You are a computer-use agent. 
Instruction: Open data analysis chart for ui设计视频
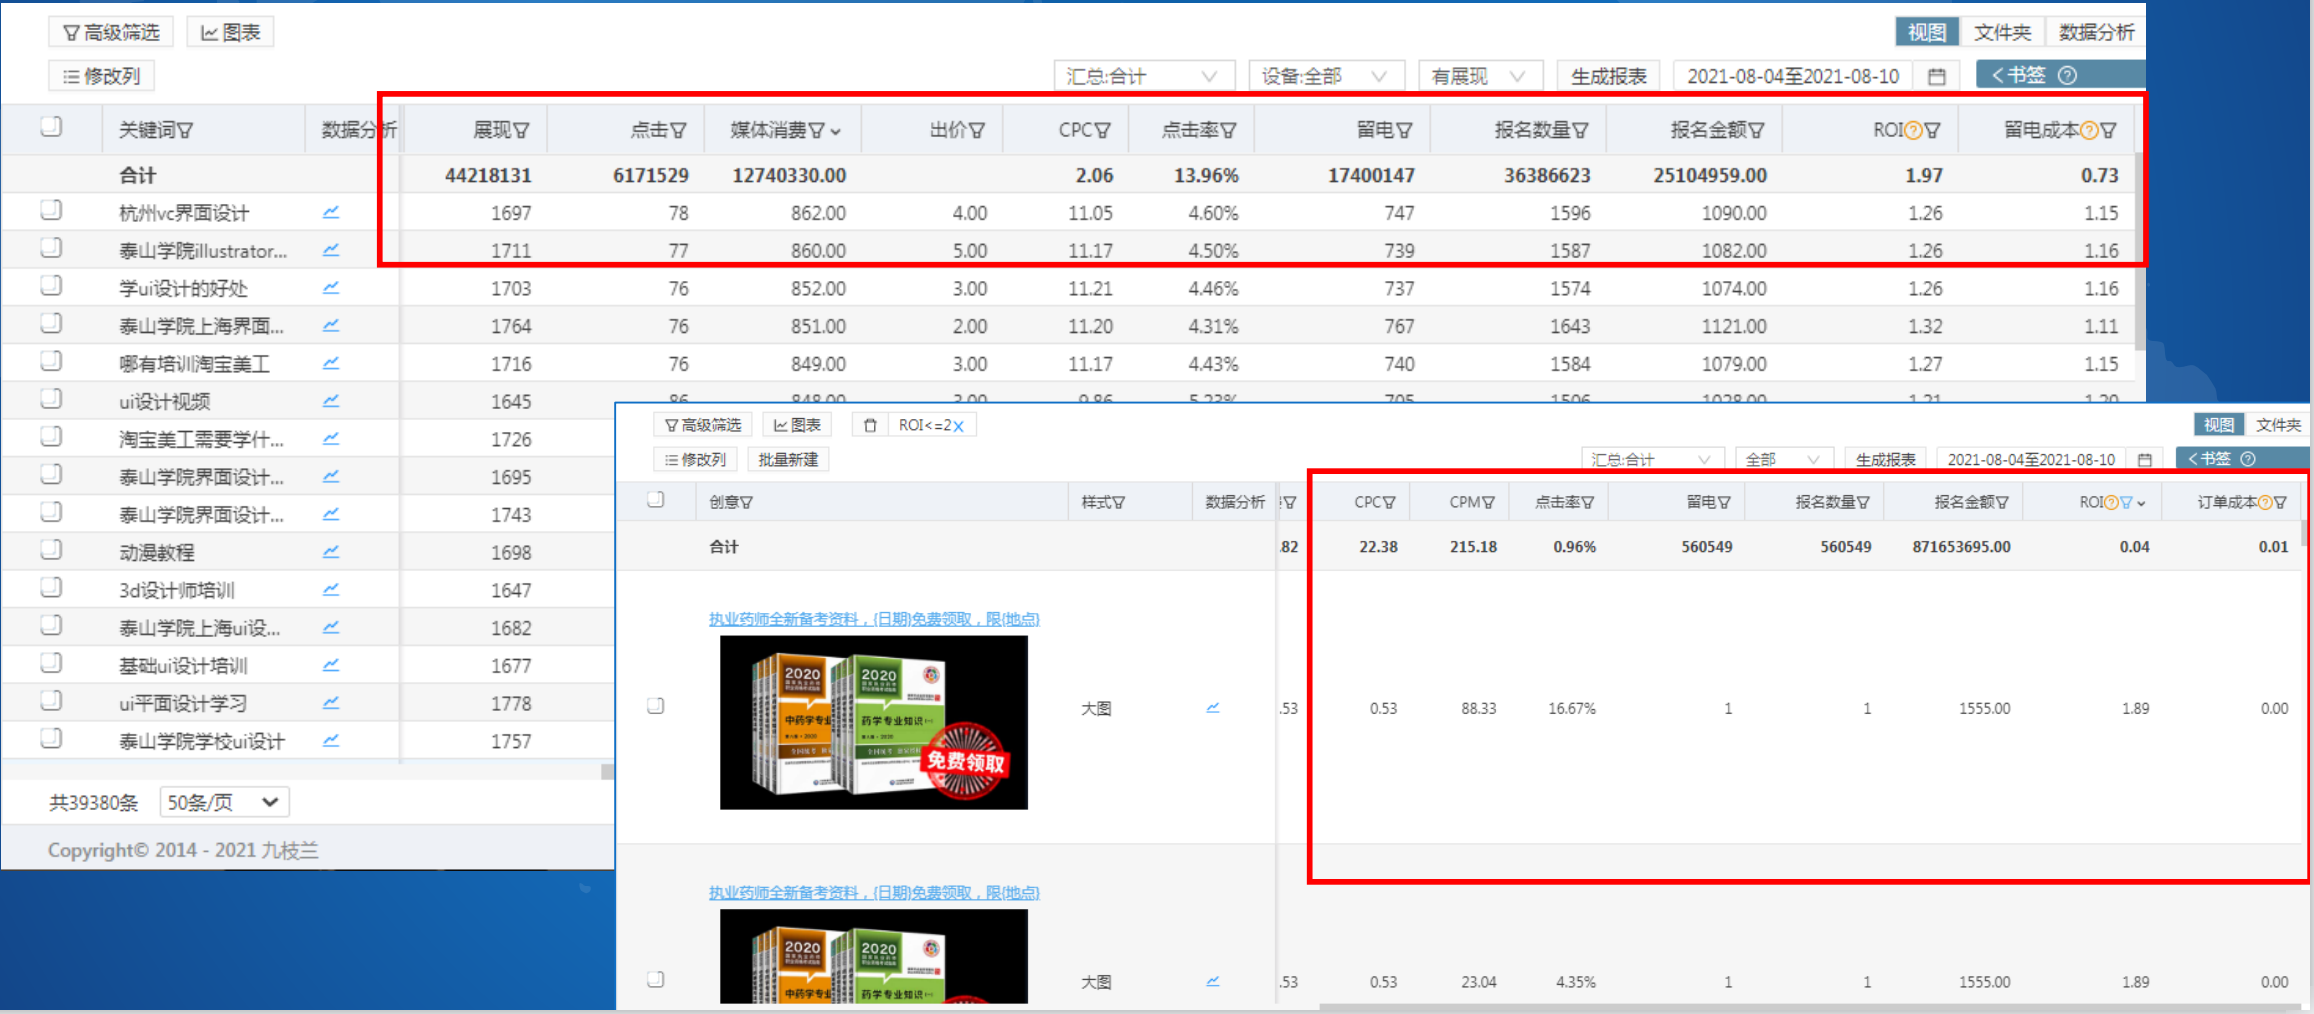331,401
